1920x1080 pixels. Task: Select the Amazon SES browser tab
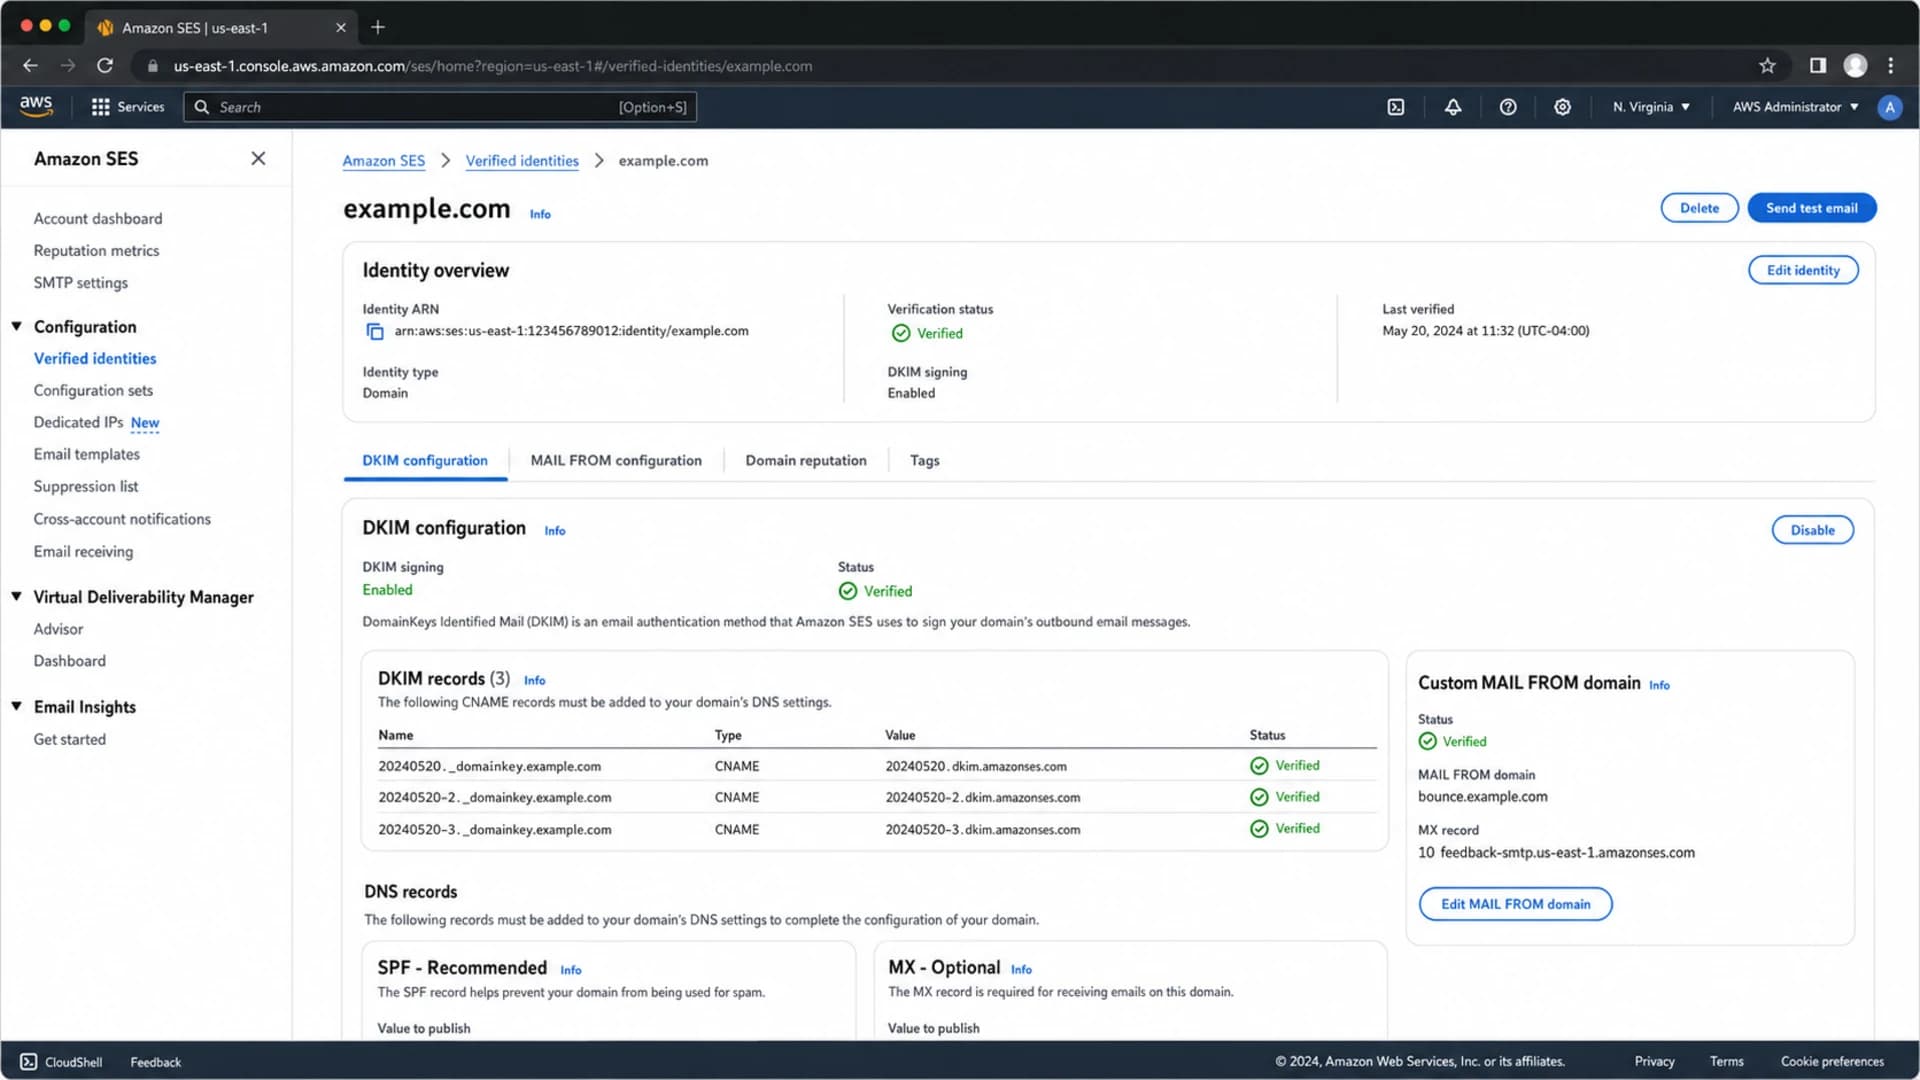220,28
